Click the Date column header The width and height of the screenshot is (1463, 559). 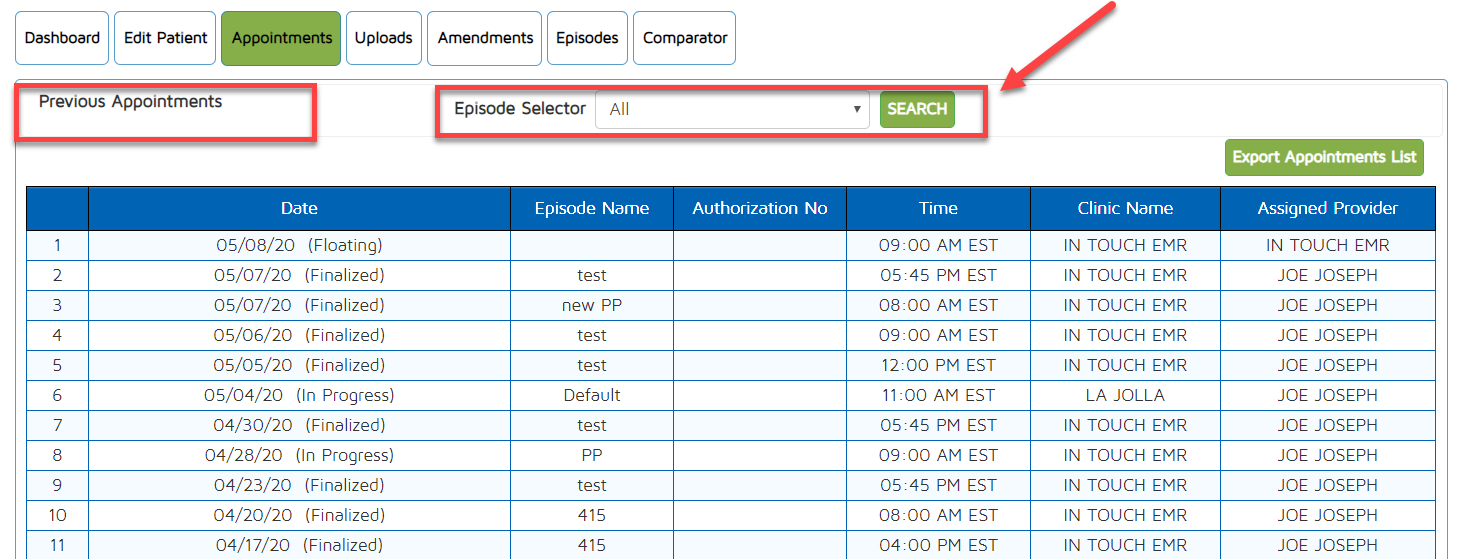click(299, 208)
